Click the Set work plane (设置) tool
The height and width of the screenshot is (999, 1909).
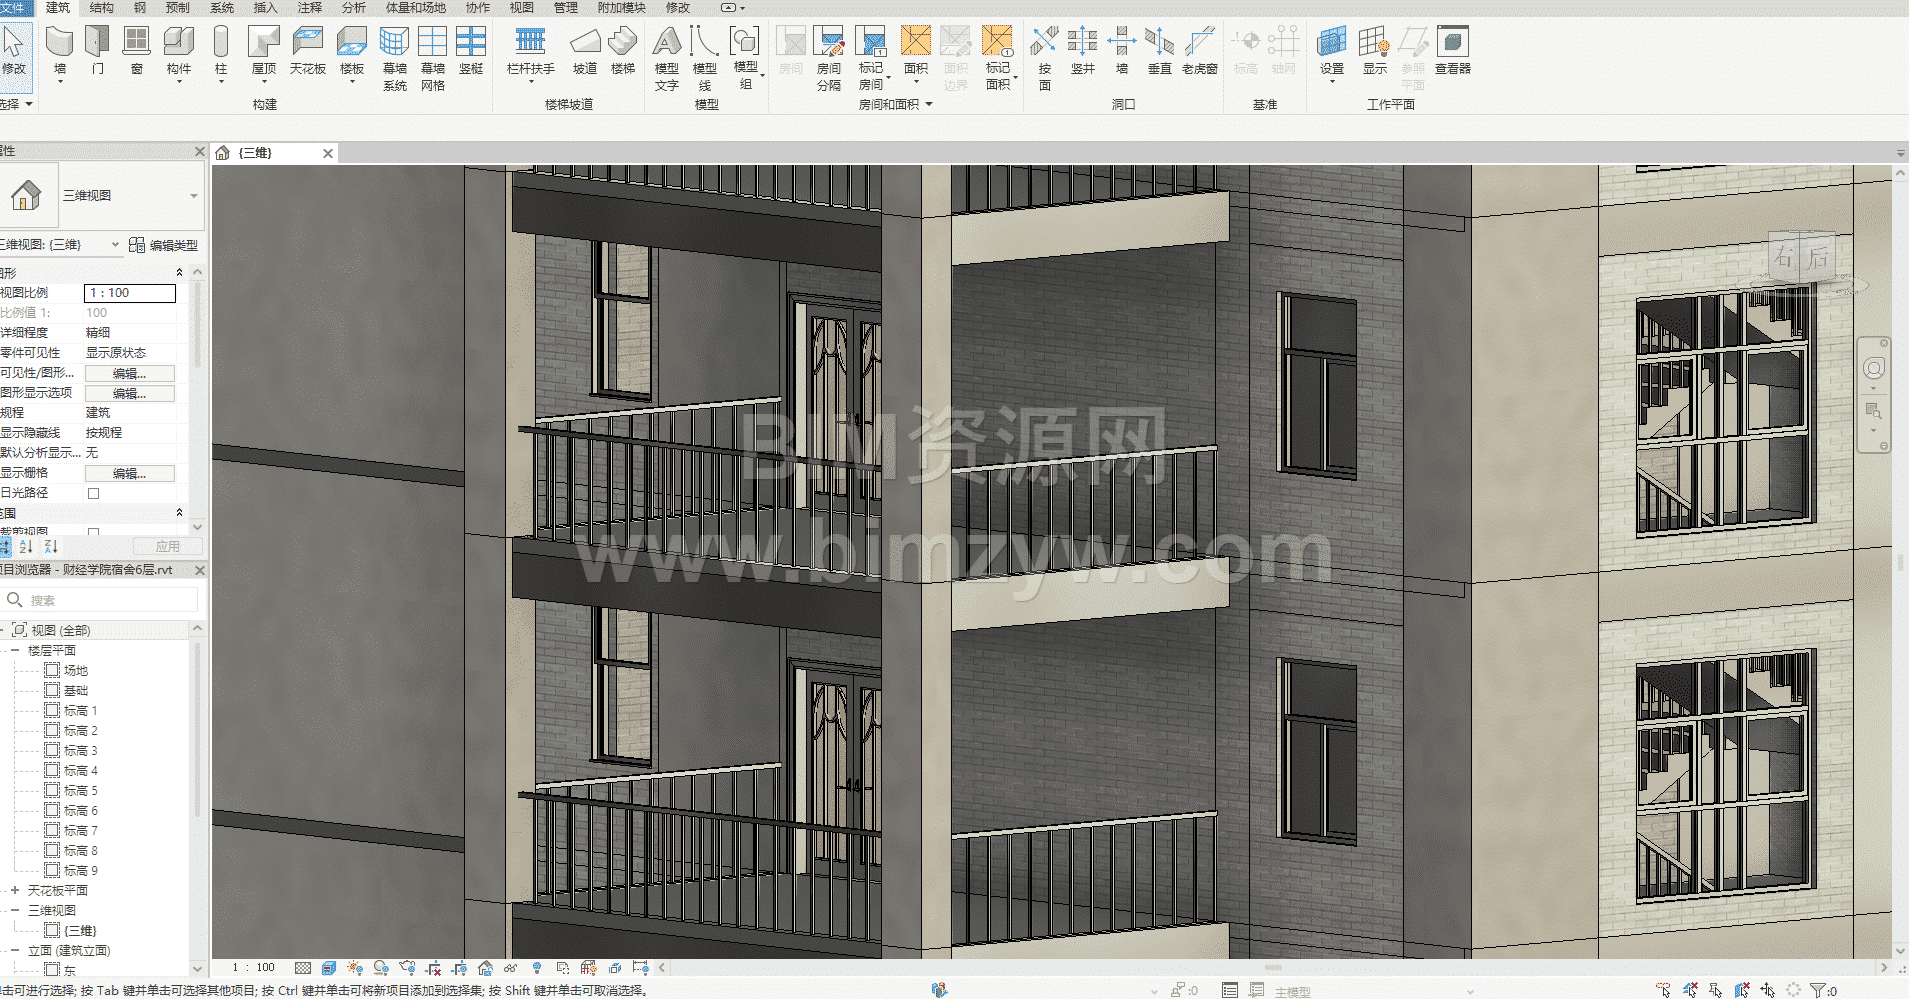click(1332, 52)
